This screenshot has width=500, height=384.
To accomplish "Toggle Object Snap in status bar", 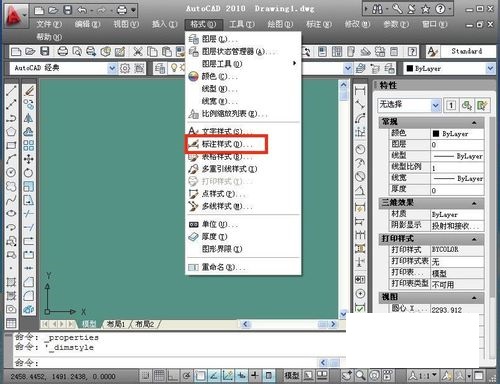I will click(200, 376).
